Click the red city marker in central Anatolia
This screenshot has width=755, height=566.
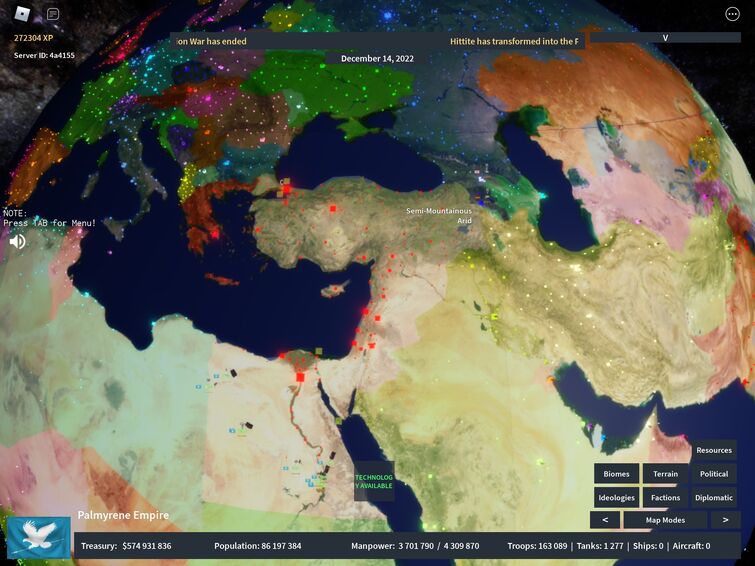[x=333, y=209]
